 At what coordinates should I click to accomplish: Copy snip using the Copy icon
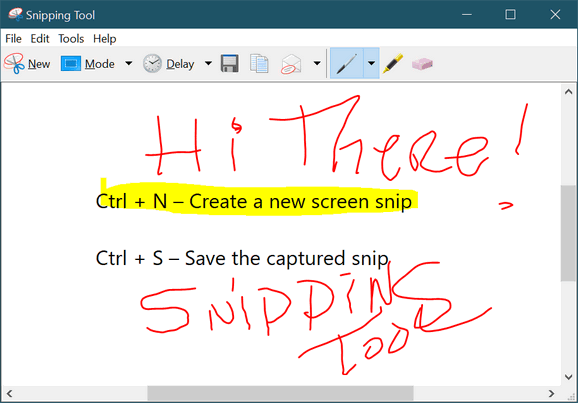click(259, 63)
